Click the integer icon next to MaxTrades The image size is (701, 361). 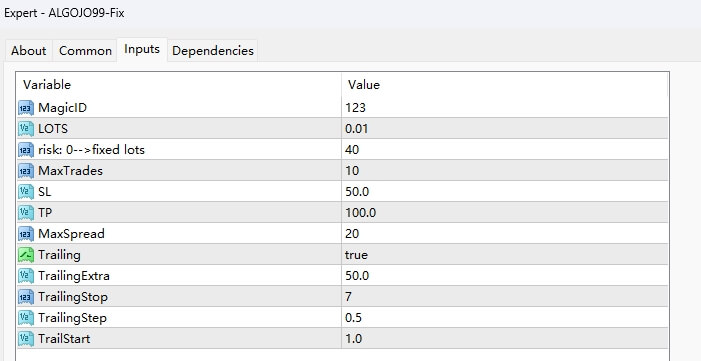click(x=26, y=171)
